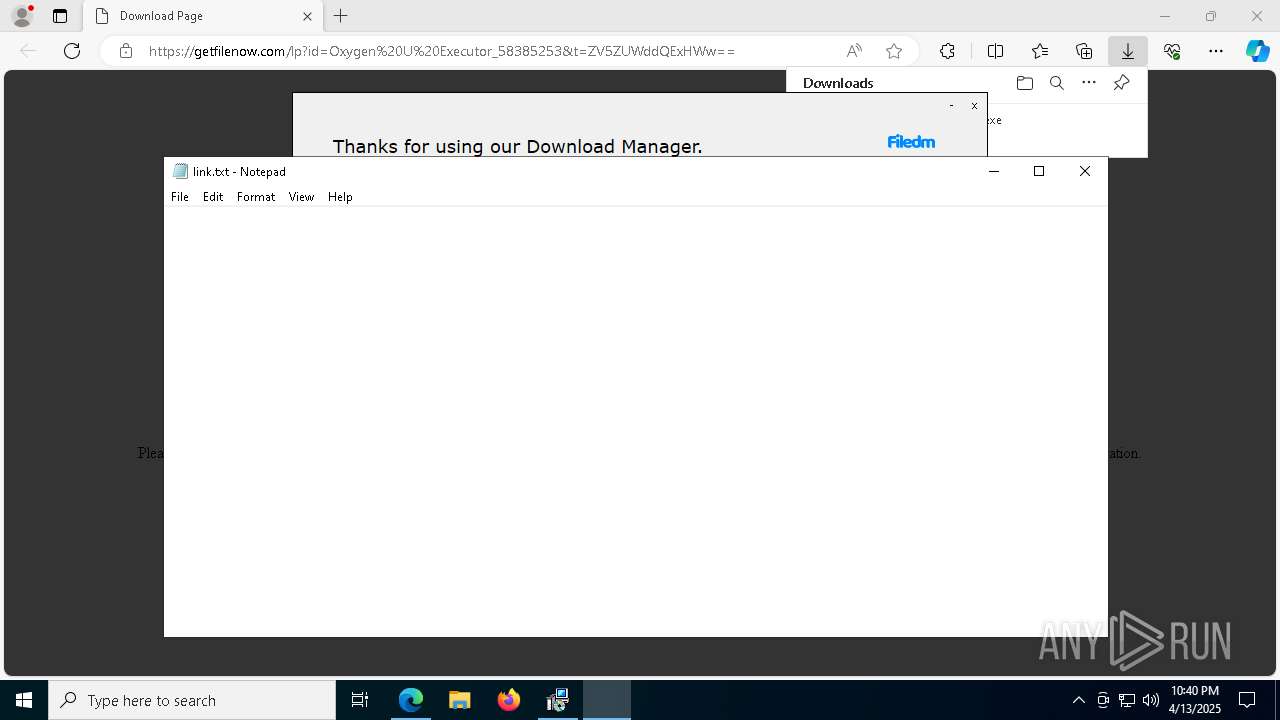
Task: Open the installer app taskbar icon
Action: [558, 700]
